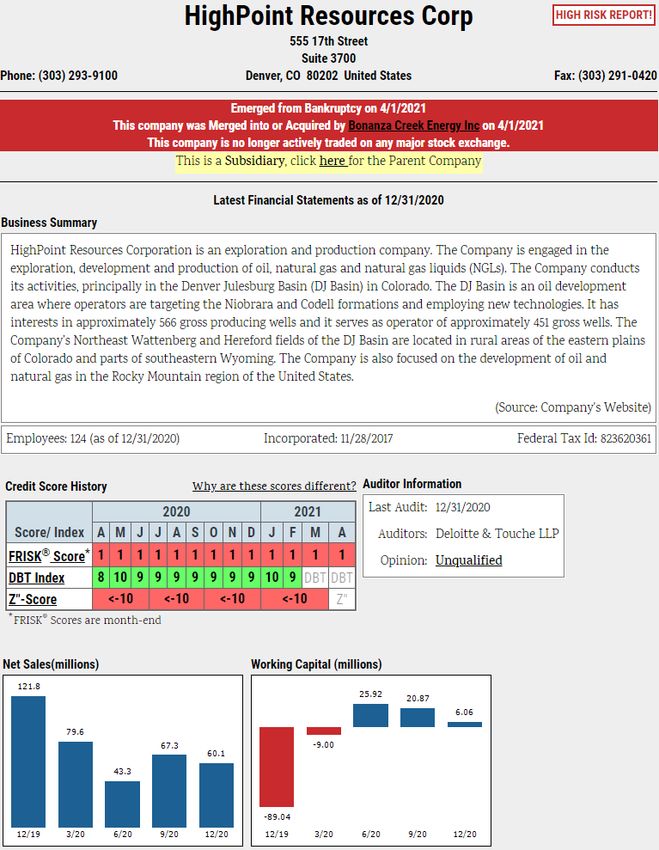Open 'Why are these scores different?' link

pos(274,486)
